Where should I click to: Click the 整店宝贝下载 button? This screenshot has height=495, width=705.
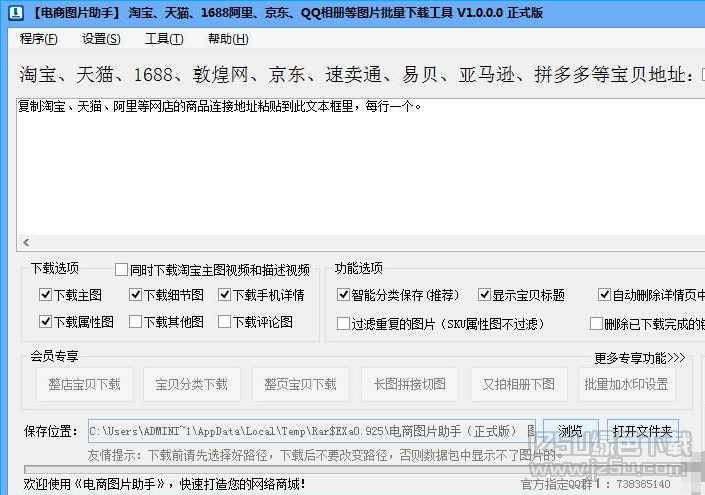(85, 384)
